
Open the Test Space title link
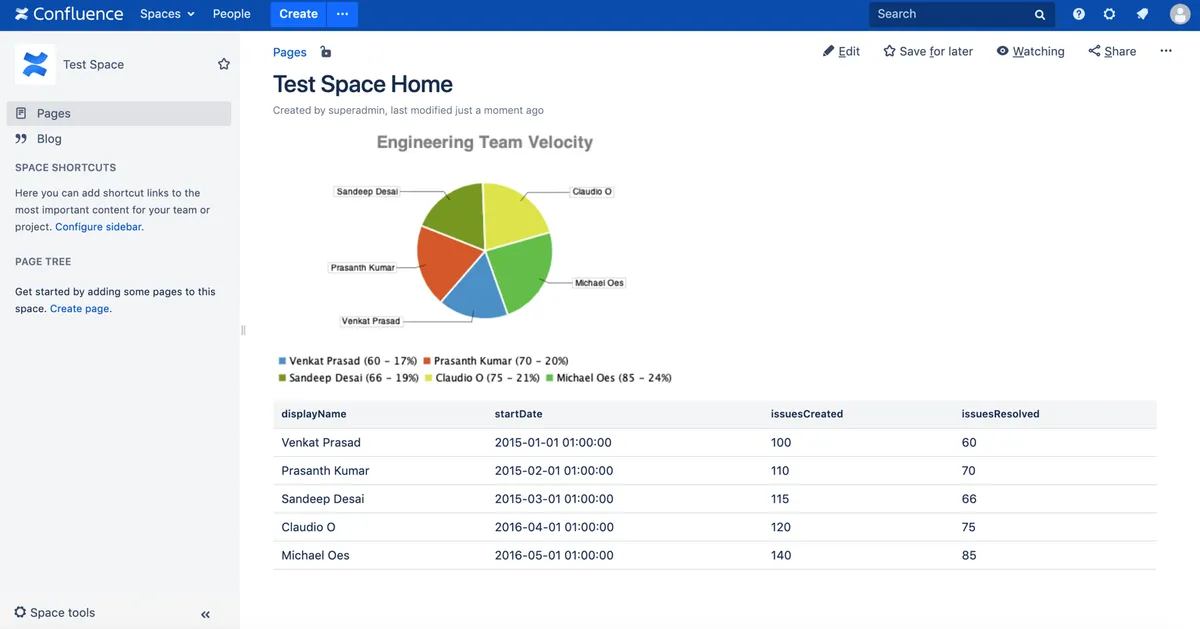[93, 64]
